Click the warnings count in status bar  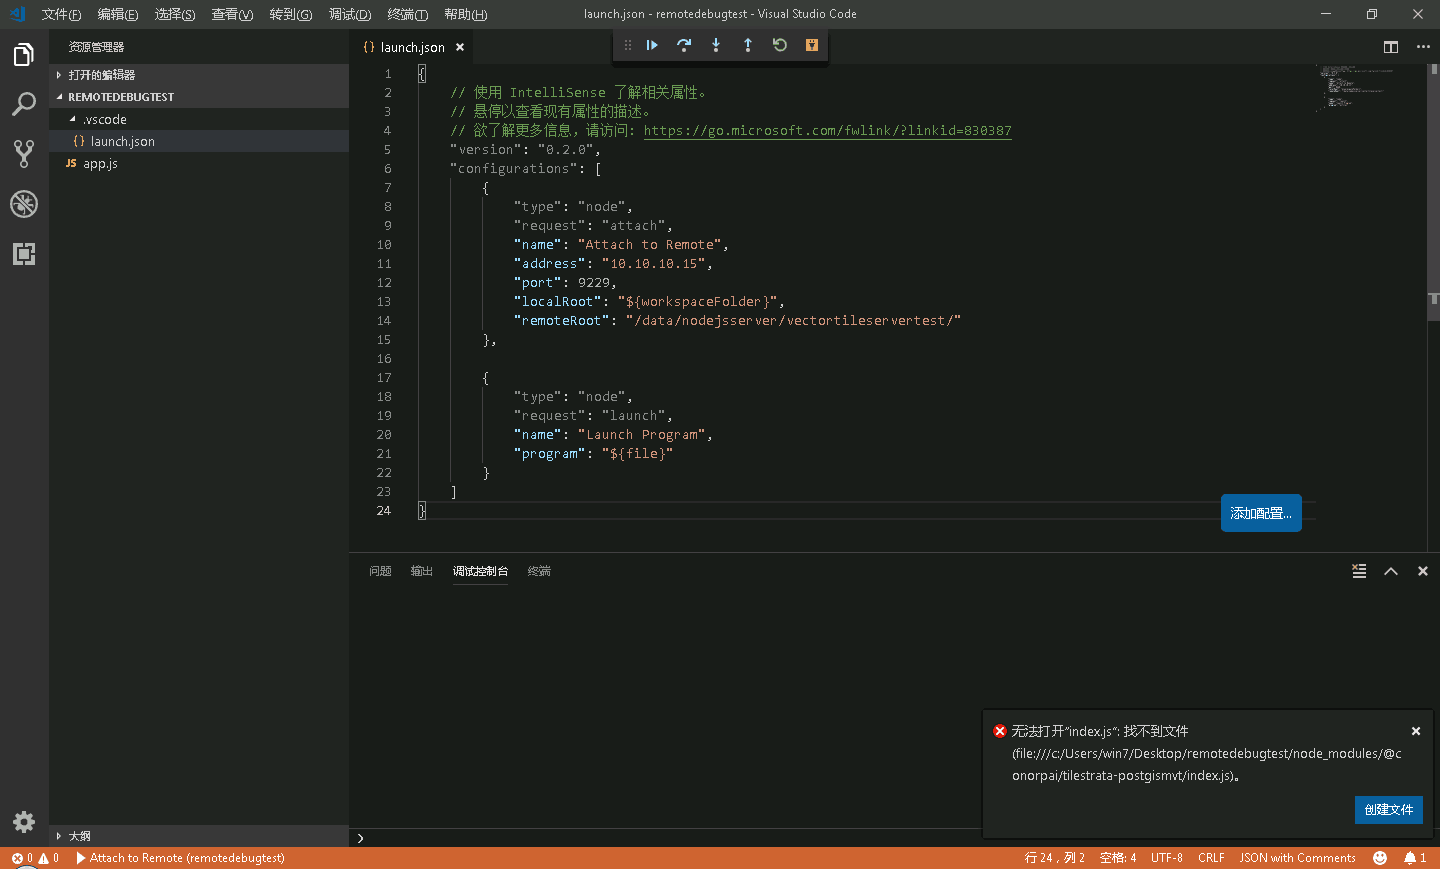tap(49, 858)
